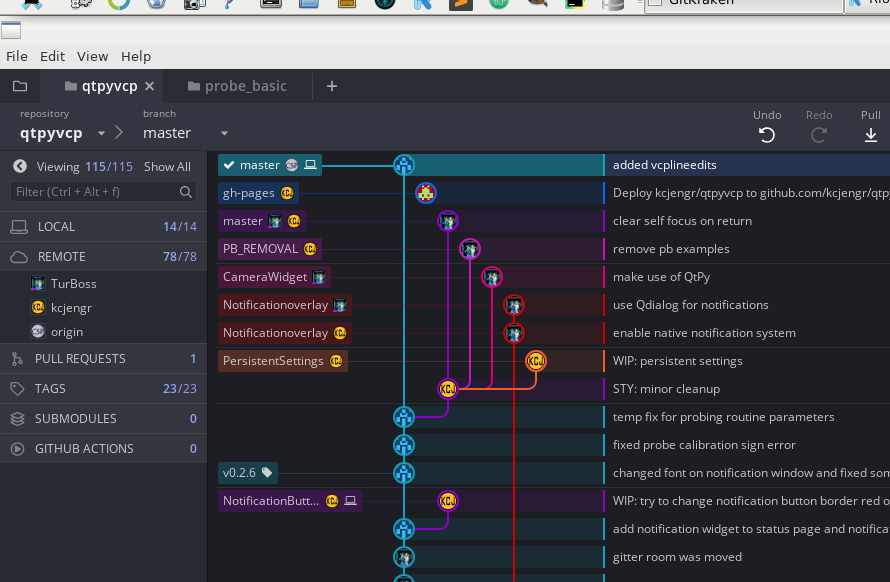
Task: Select commit 'gitter room was moved'
Action: pyautogui.click(x=677, y=557)
